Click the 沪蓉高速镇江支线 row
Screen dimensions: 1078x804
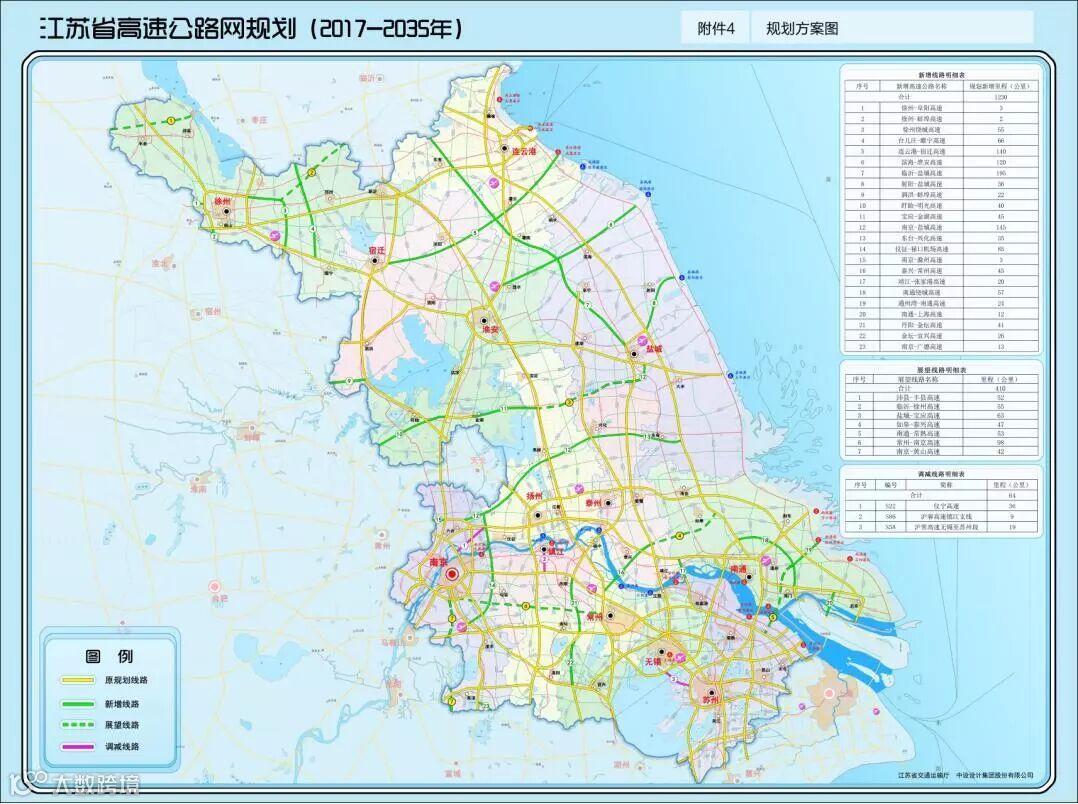coord(940,517)
